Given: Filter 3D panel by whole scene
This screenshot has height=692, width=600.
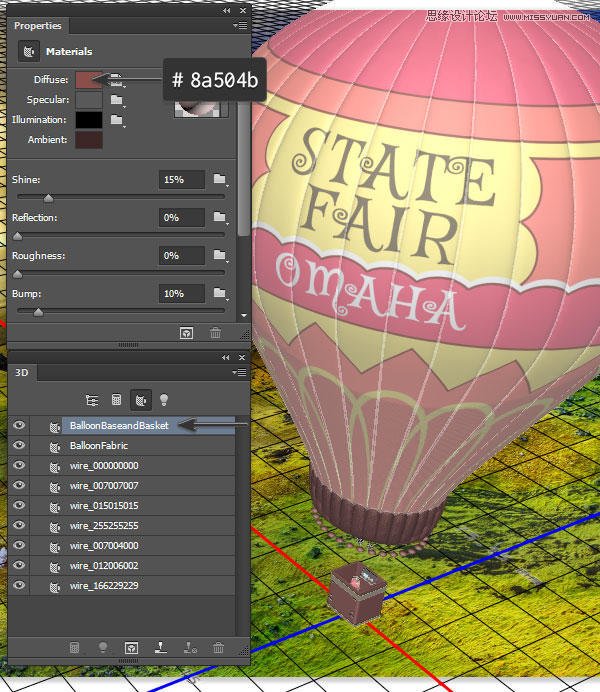Looking at the screenshot, I should 92,400.
